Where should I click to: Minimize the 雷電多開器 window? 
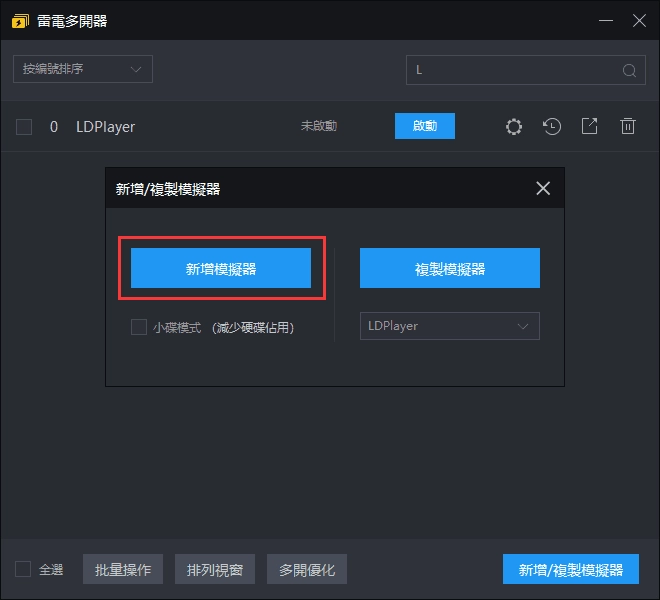click(x=606, y=20)
